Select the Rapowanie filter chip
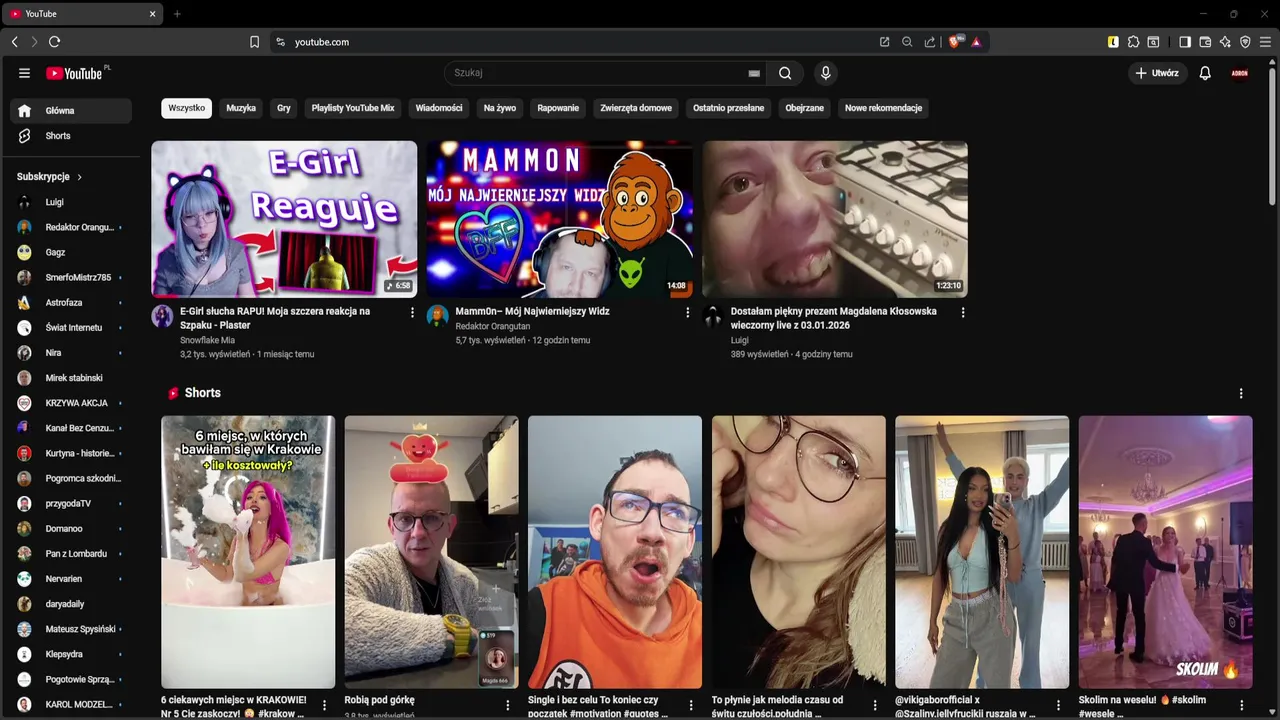 (x=558, y=108)
